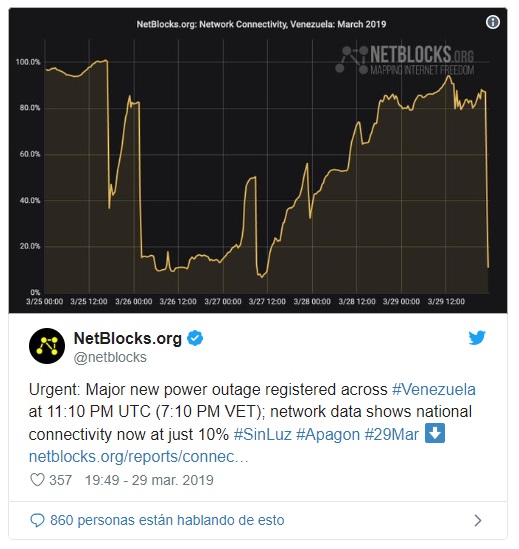Click the blue verified badge
Image resolution: width=519 pixels, height=549 pixels.
point(195,338)
